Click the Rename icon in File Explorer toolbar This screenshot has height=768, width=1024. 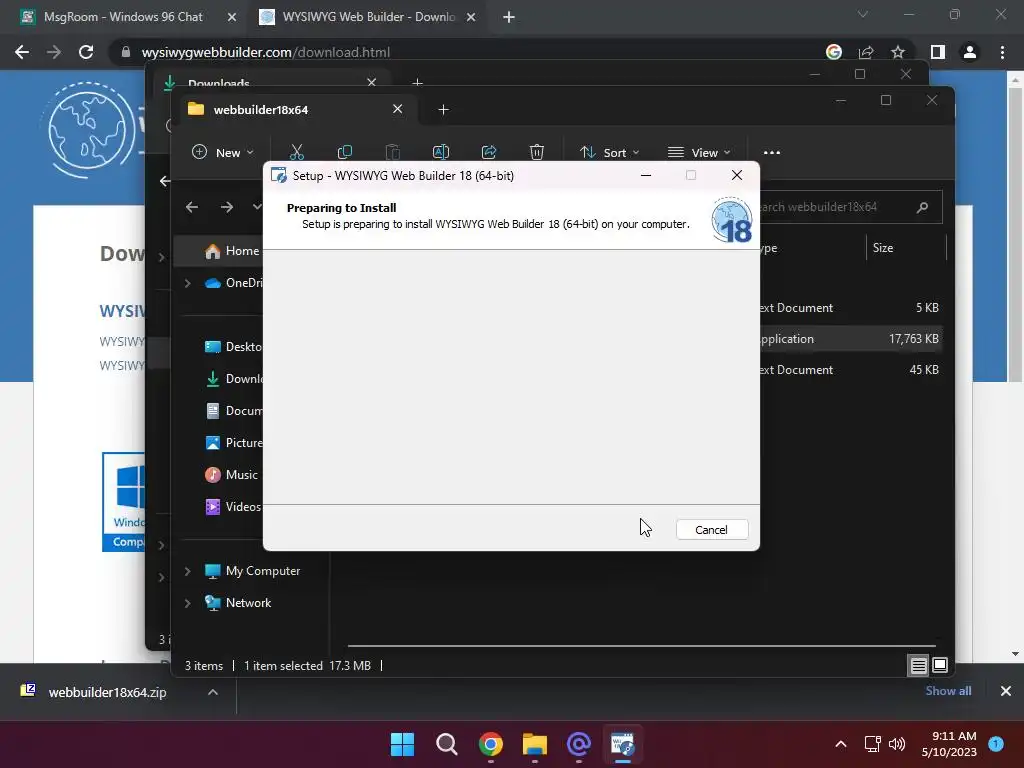[x=441, y=152]
